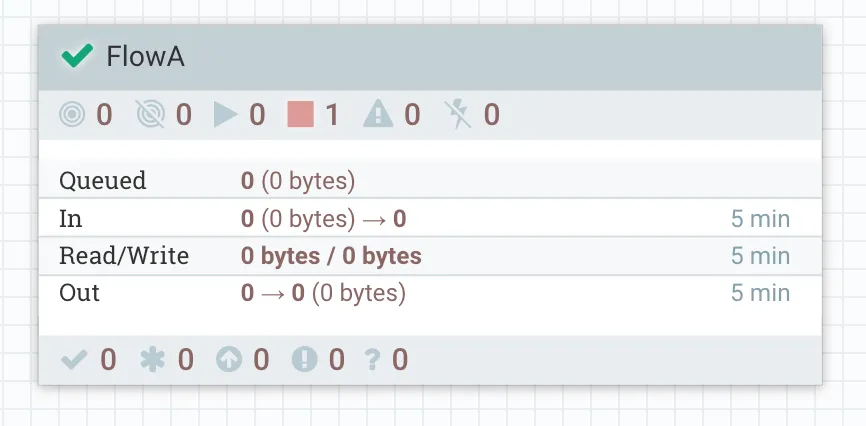This screenshot has height=426, width=866.
Task: Click the Out statistics row label
Action: click(80, 293)
